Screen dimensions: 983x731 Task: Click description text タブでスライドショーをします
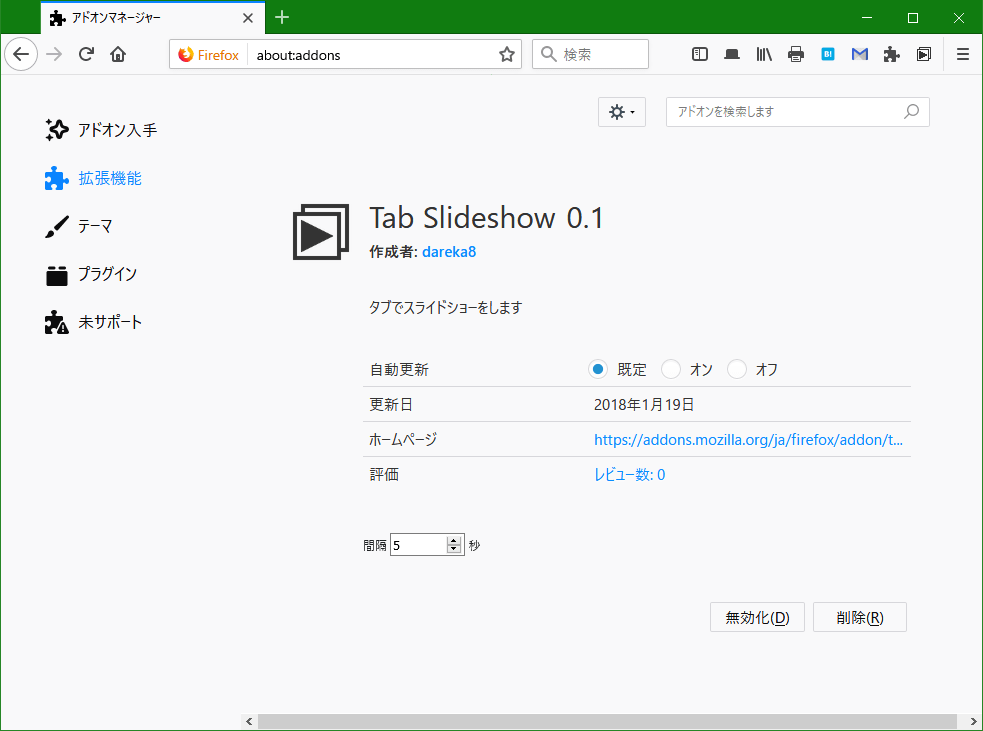click(x=445, y=307)
